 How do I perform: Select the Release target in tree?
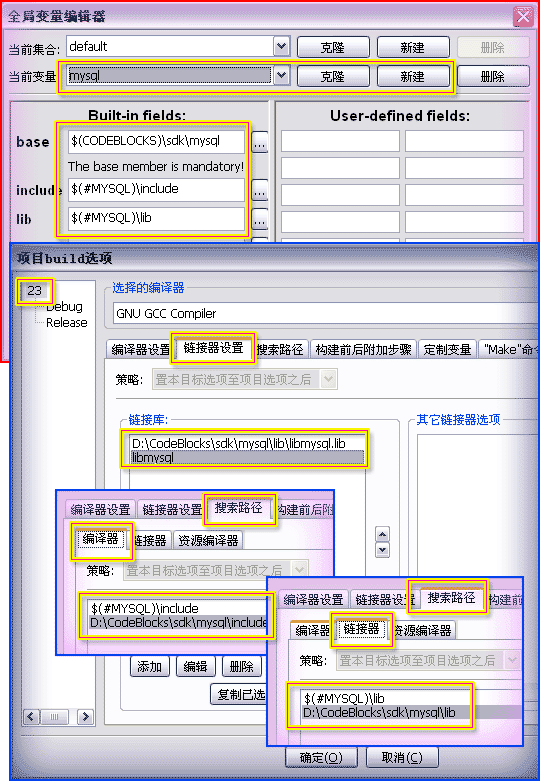[66, 323]
